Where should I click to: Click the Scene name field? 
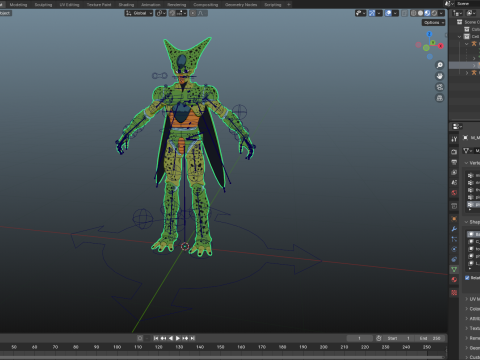(468, 4)
